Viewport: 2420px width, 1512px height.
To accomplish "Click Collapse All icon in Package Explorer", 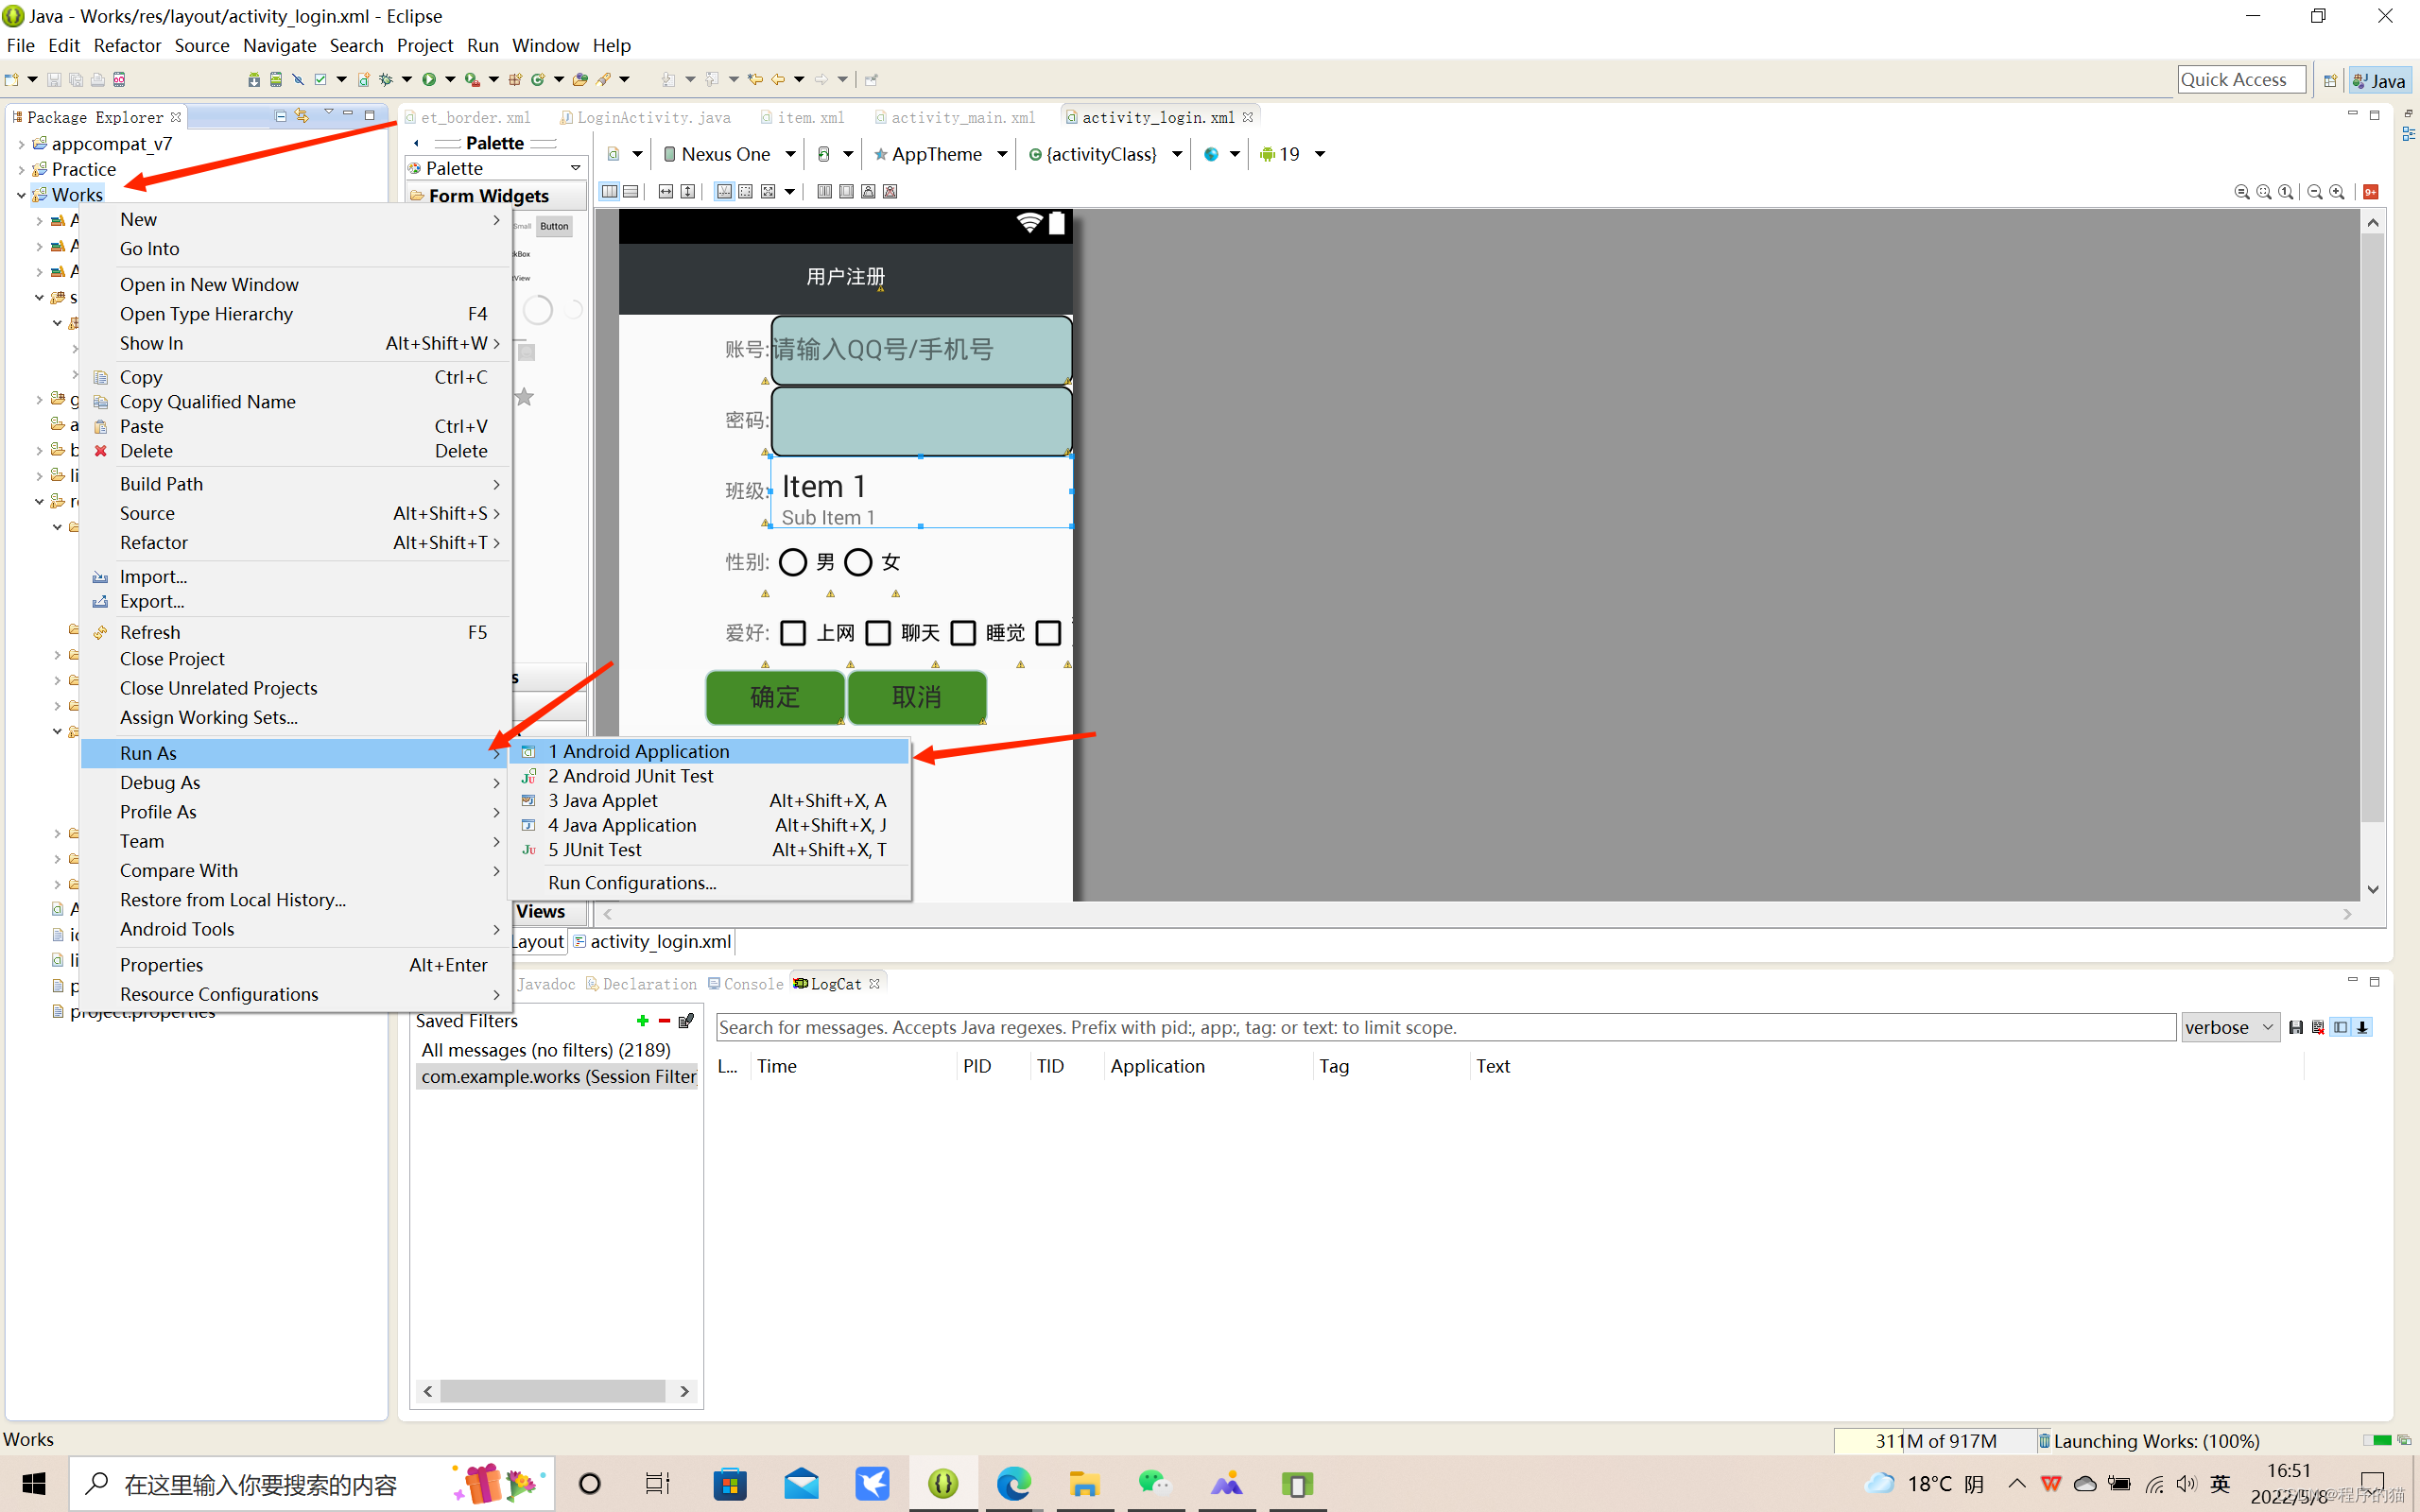I will coord(280,116).
